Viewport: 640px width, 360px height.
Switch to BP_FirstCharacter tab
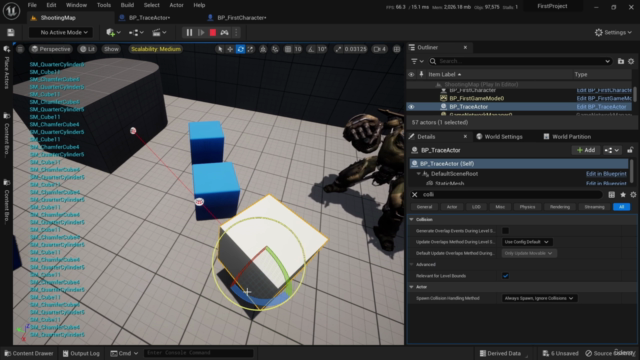pyautogui.click(x=242, y=18)
